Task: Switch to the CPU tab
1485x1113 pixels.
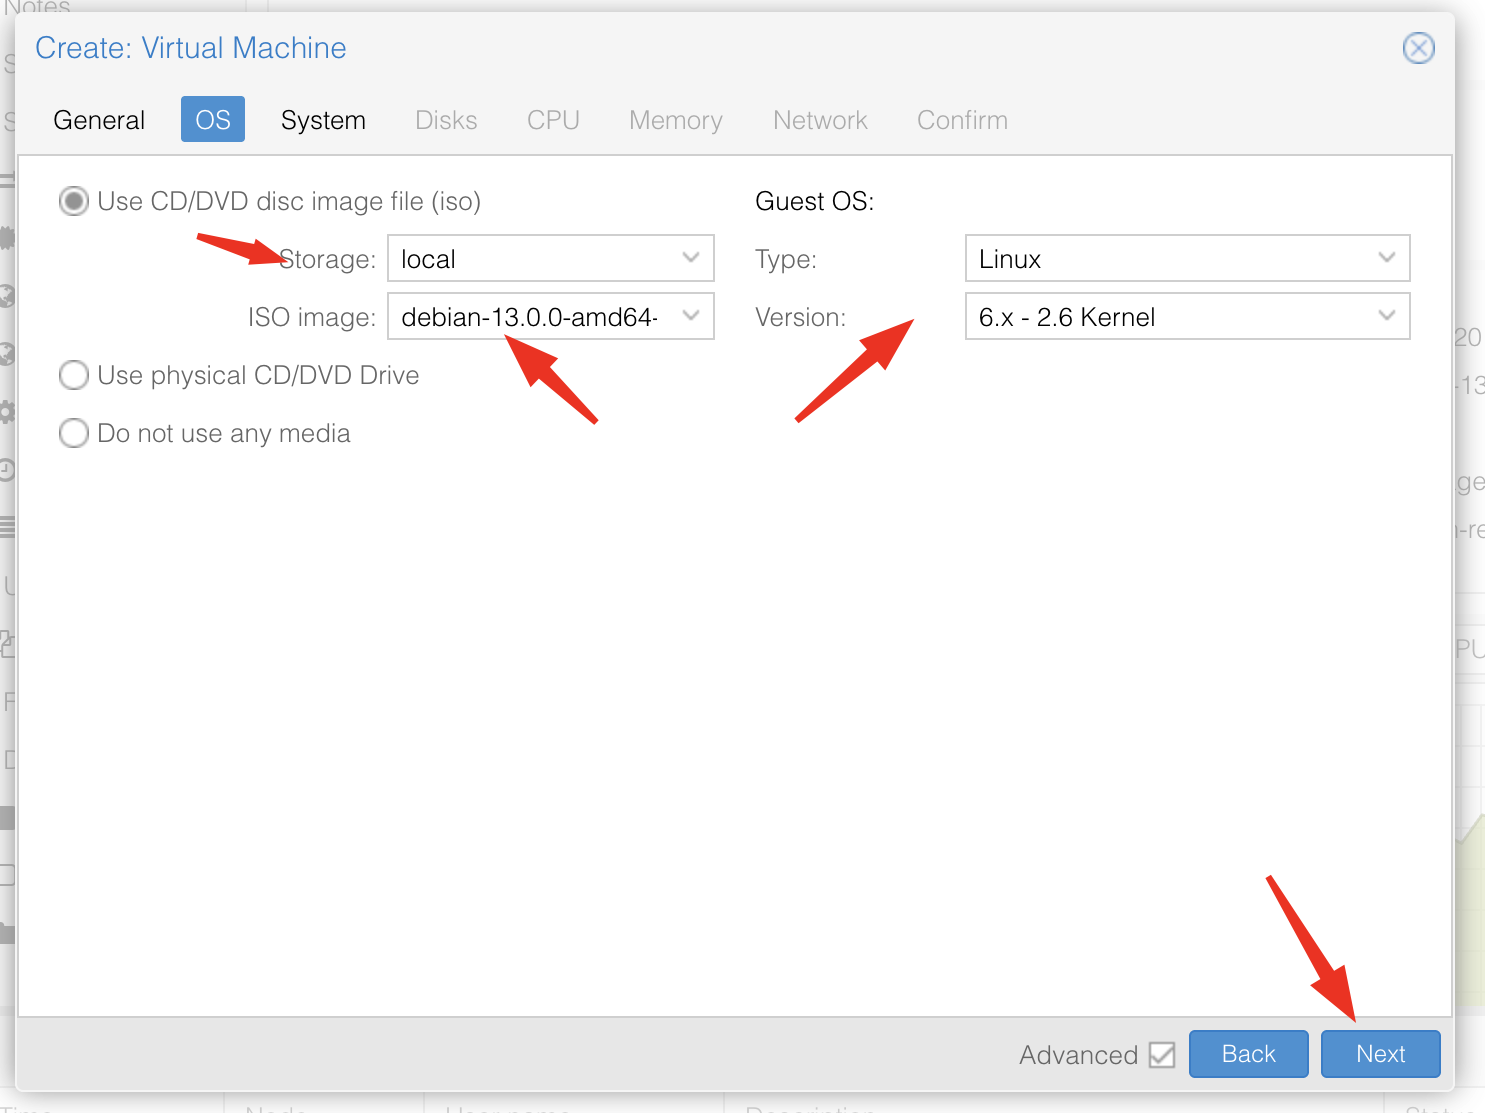Action: pos(553,120)
